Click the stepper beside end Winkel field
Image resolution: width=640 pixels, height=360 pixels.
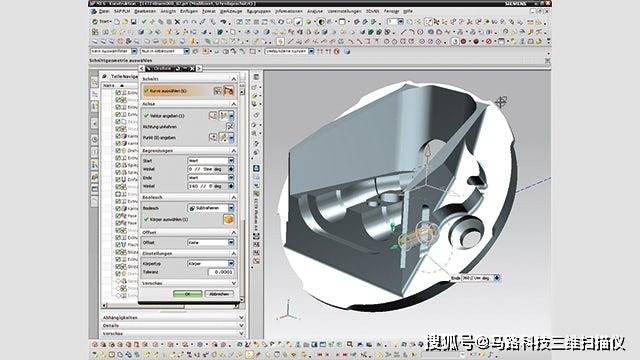click(x=231, y=186)
